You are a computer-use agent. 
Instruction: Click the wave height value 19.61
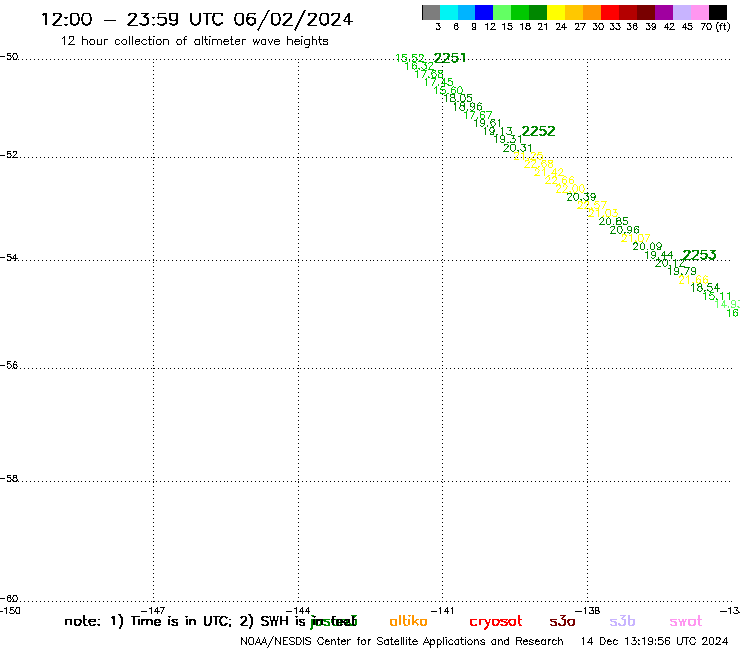[x=488, y=123]
